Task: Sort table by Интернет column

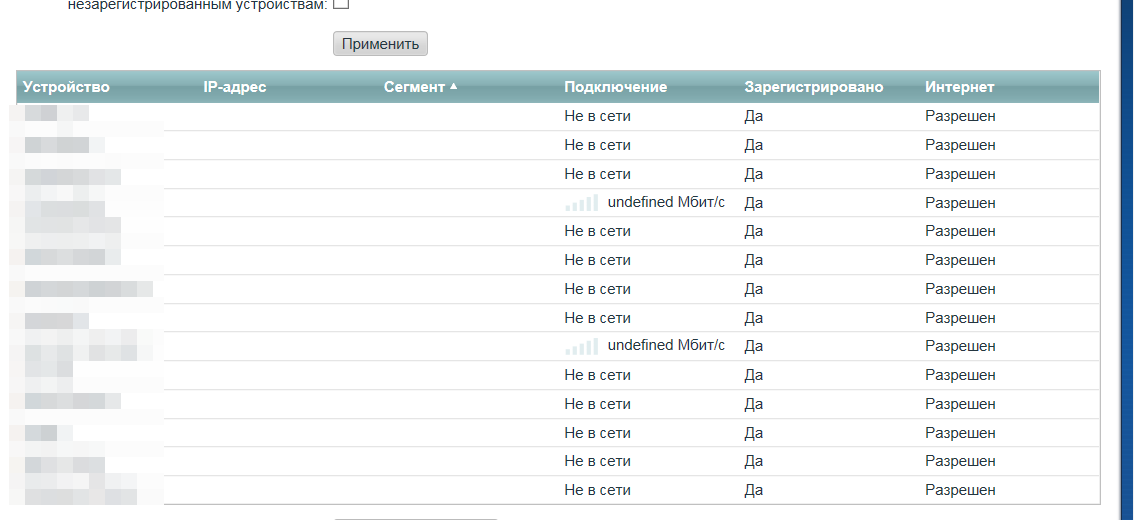Action: tap(959, 87)
